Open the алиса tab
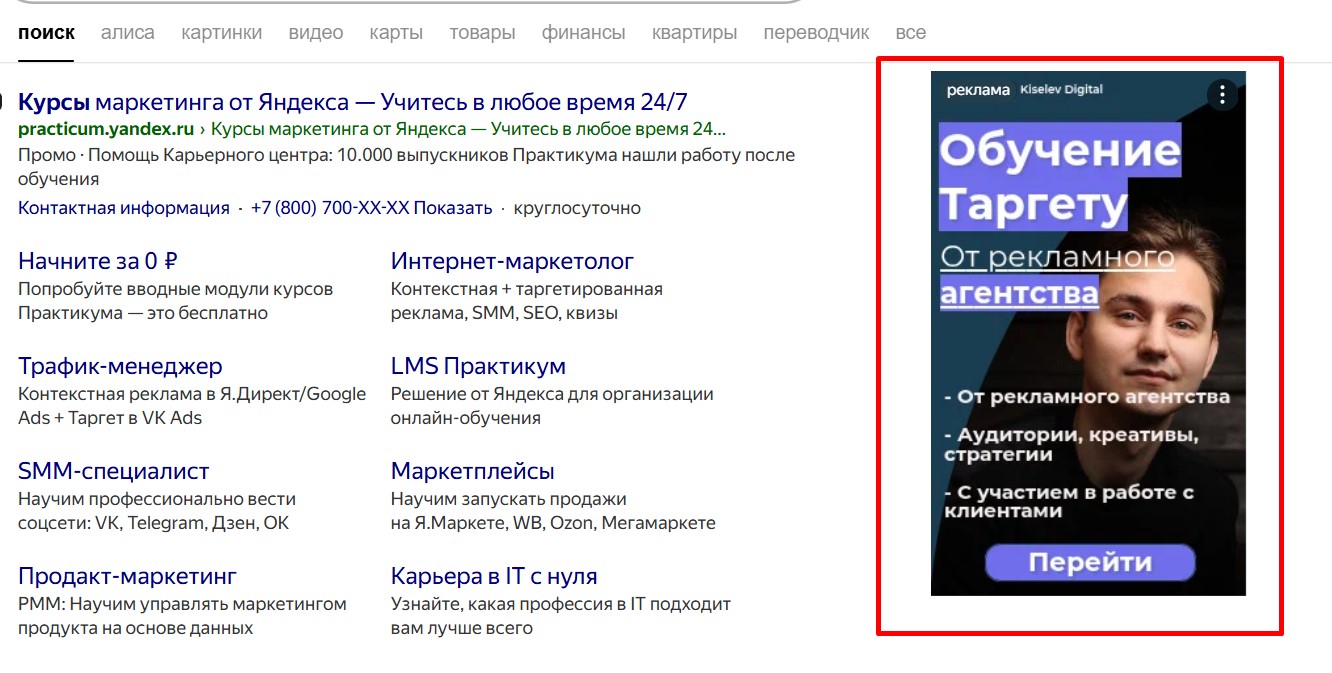 128,33
